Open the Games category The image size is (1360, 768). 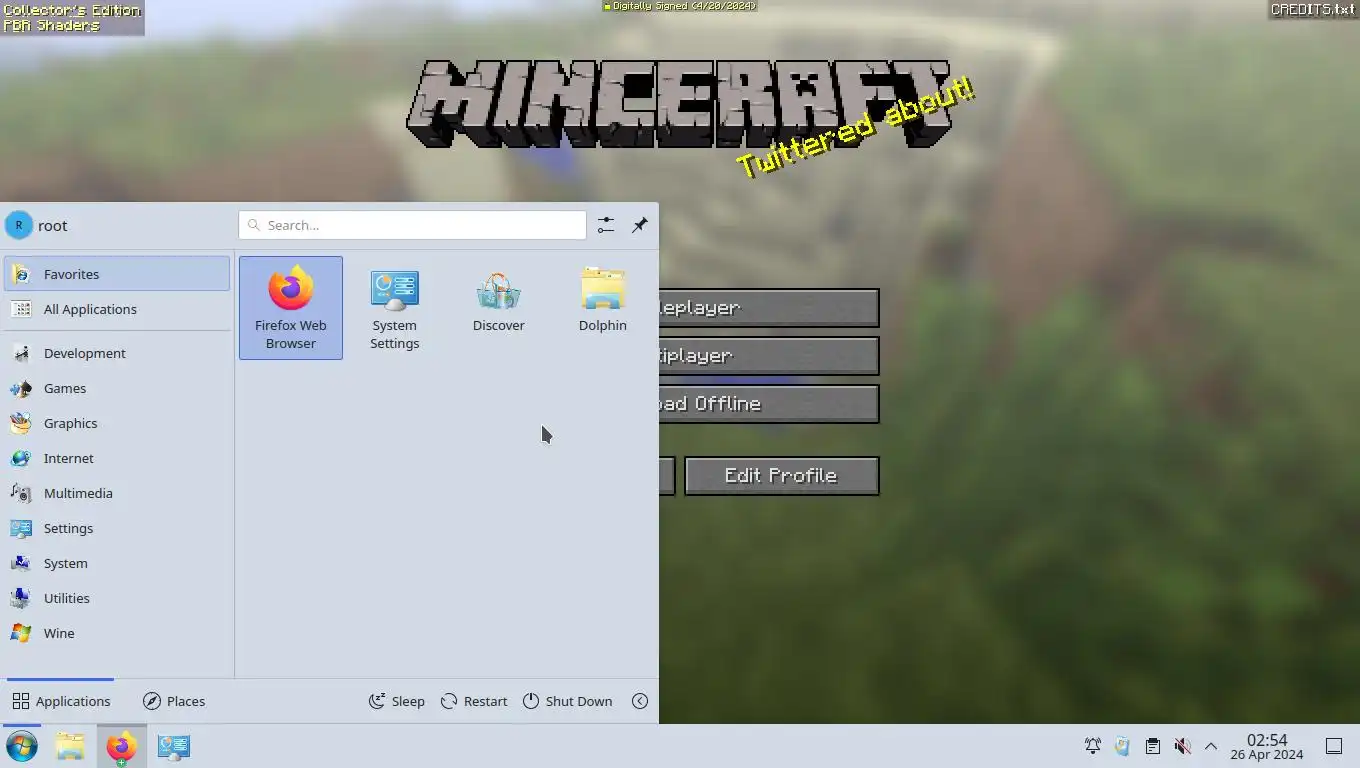click(x=117, y=388)
